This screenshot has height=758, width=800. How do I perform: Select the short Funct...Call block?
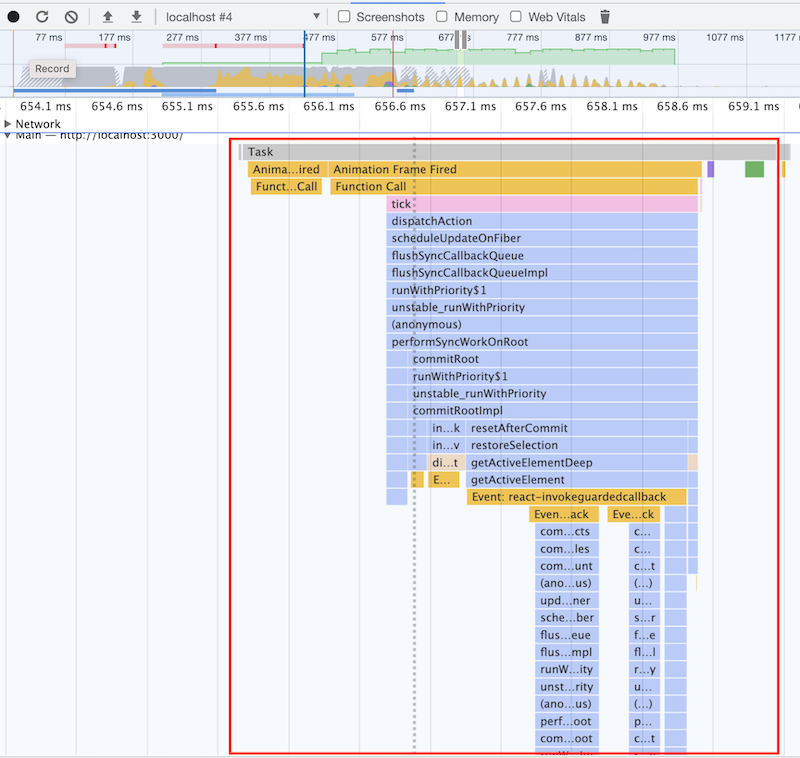click(286, 187)
